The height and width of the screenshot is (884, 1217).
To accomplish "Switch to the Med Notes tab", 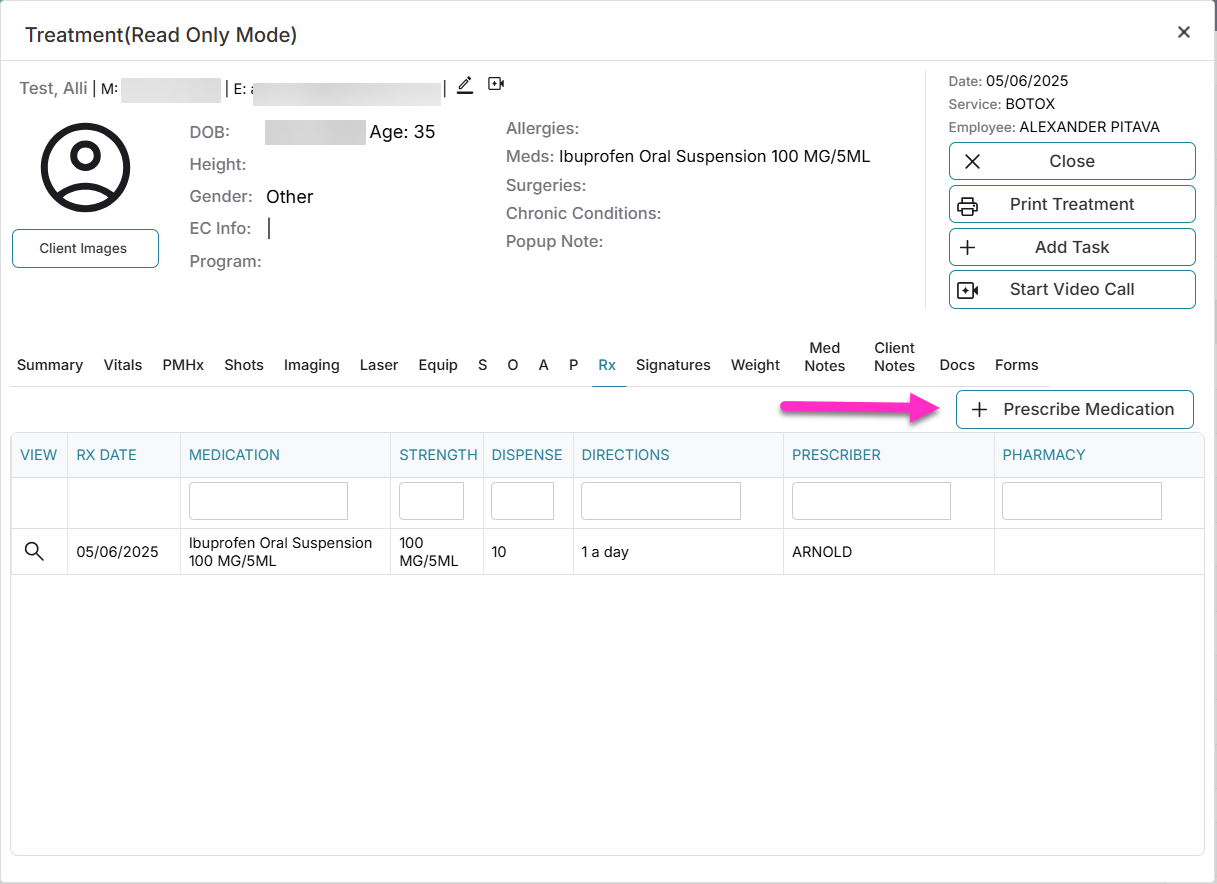I will pos(824,357).
